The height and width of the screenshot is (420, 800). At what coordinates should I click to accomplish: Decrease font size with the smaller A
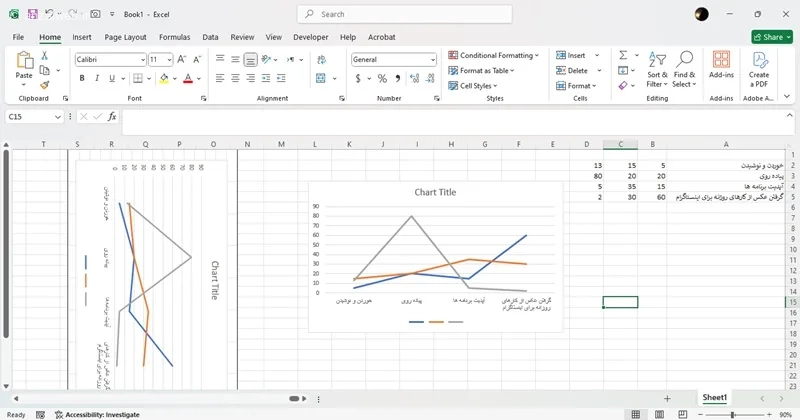(x=197, y=60)
